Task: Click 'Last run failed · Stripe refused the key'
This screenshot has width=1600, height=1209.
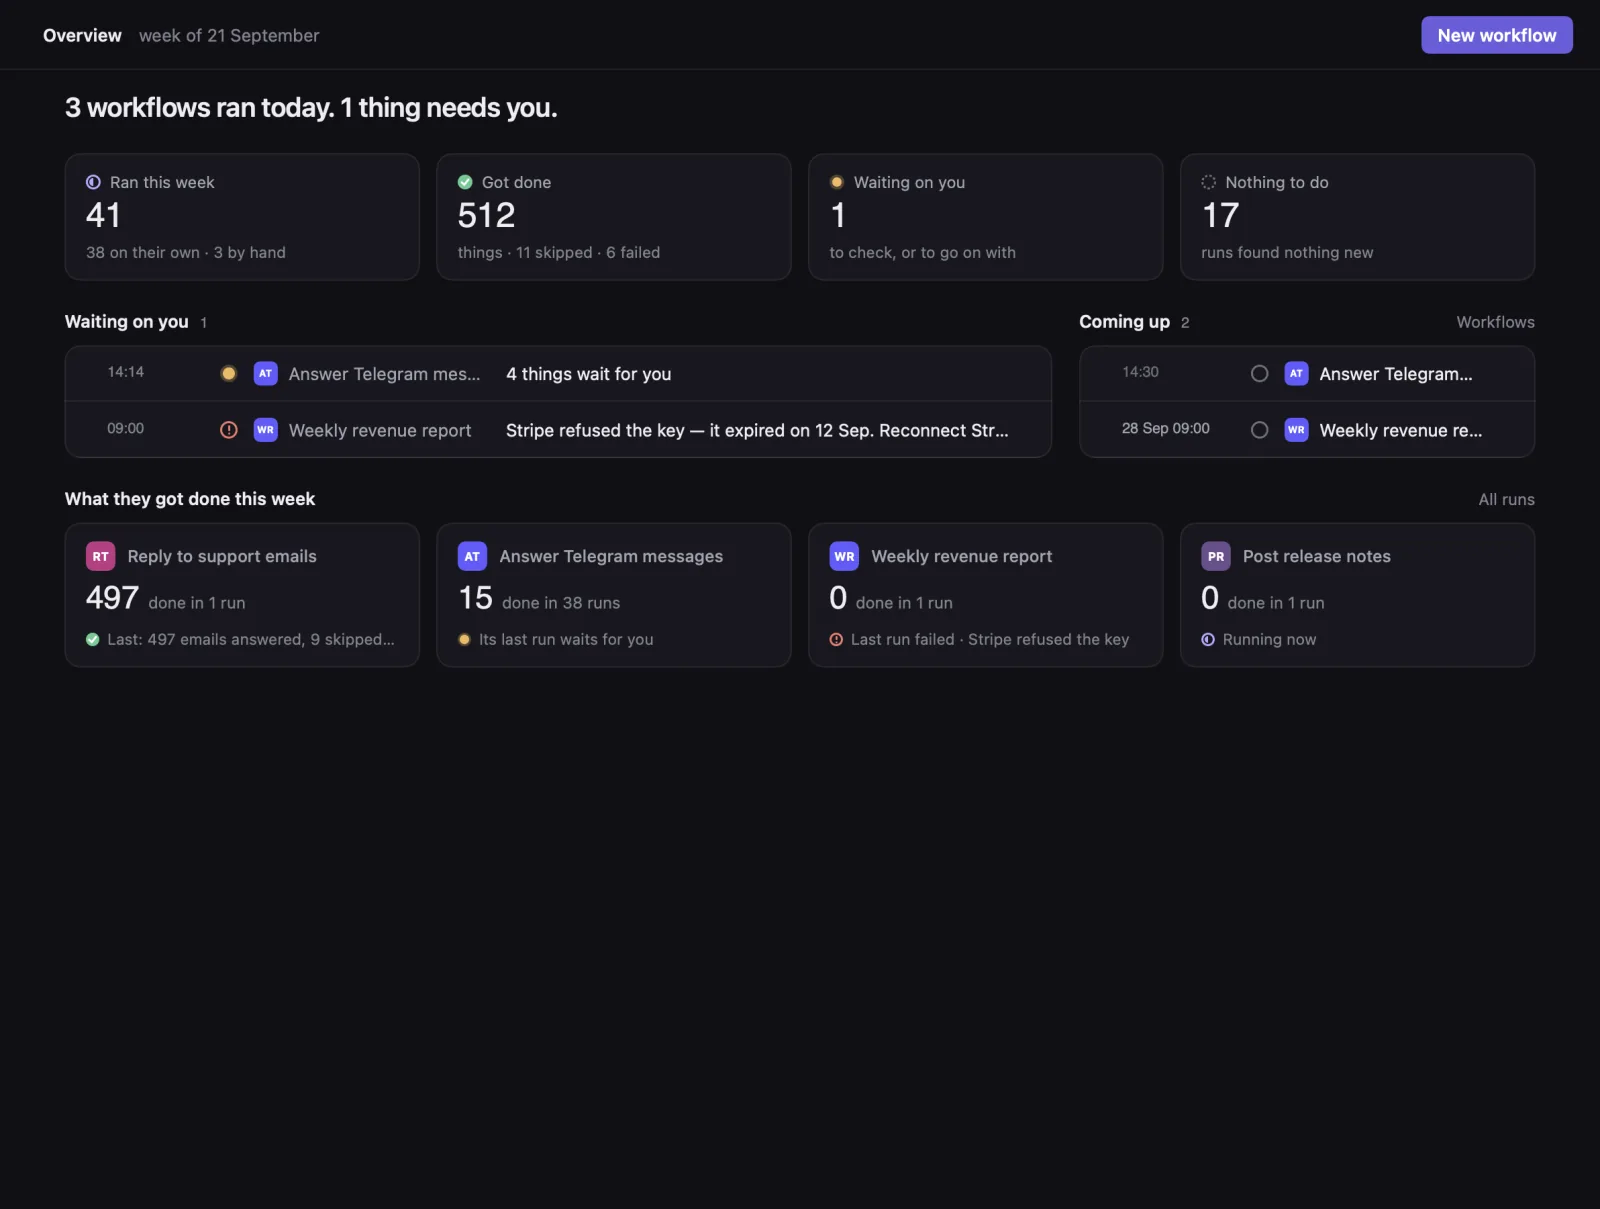Action: pos(990,639)
